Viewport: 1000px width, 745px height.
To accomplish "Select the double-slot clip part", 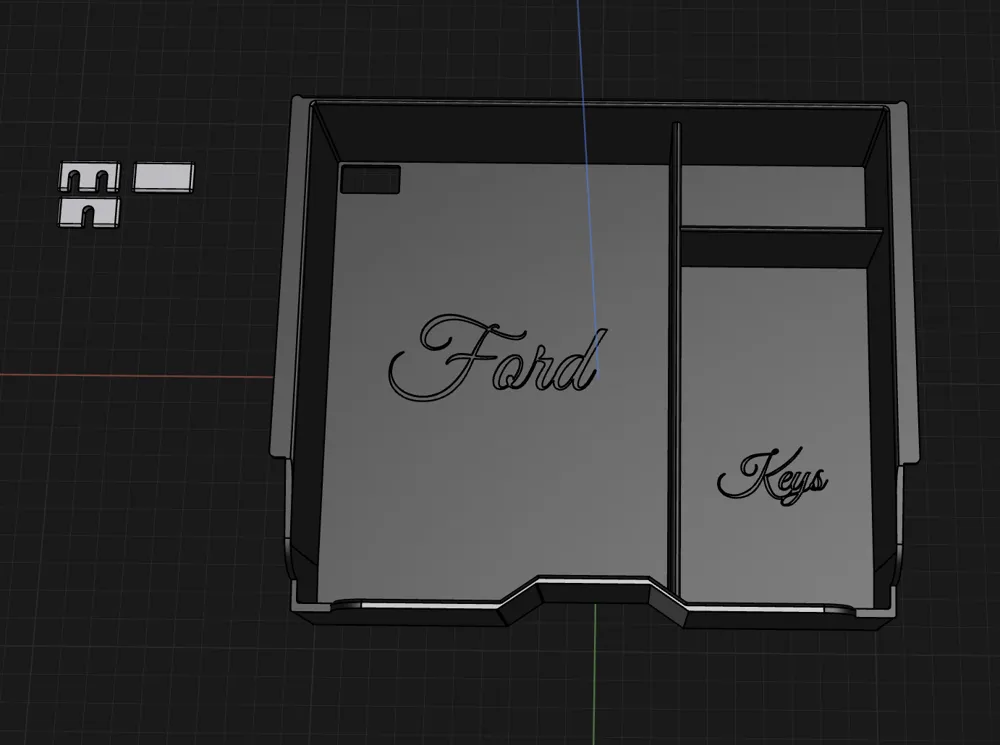I will coord(89,177).
